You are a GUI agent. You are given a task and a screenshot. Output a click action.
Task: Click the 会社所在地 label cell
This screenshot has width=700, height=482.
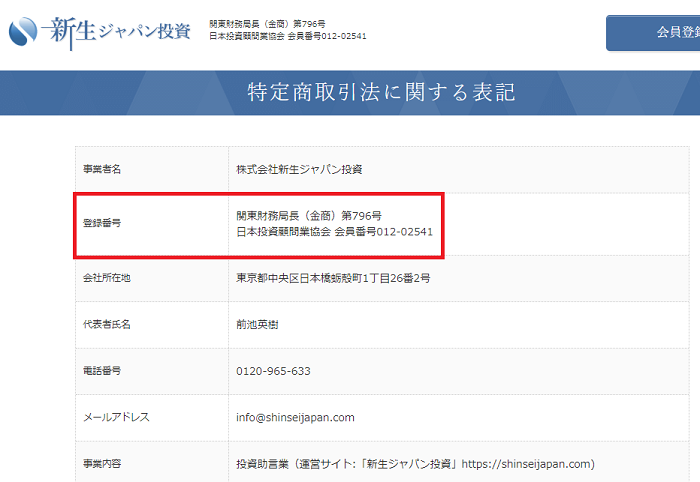pyautogui.click(x=152, y=278)
